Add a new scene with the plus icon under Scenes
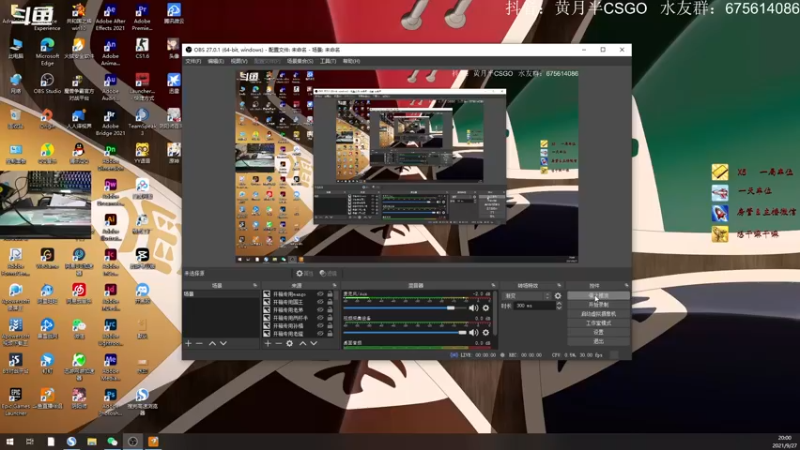 pyautogui.click(x=188, y=343)
